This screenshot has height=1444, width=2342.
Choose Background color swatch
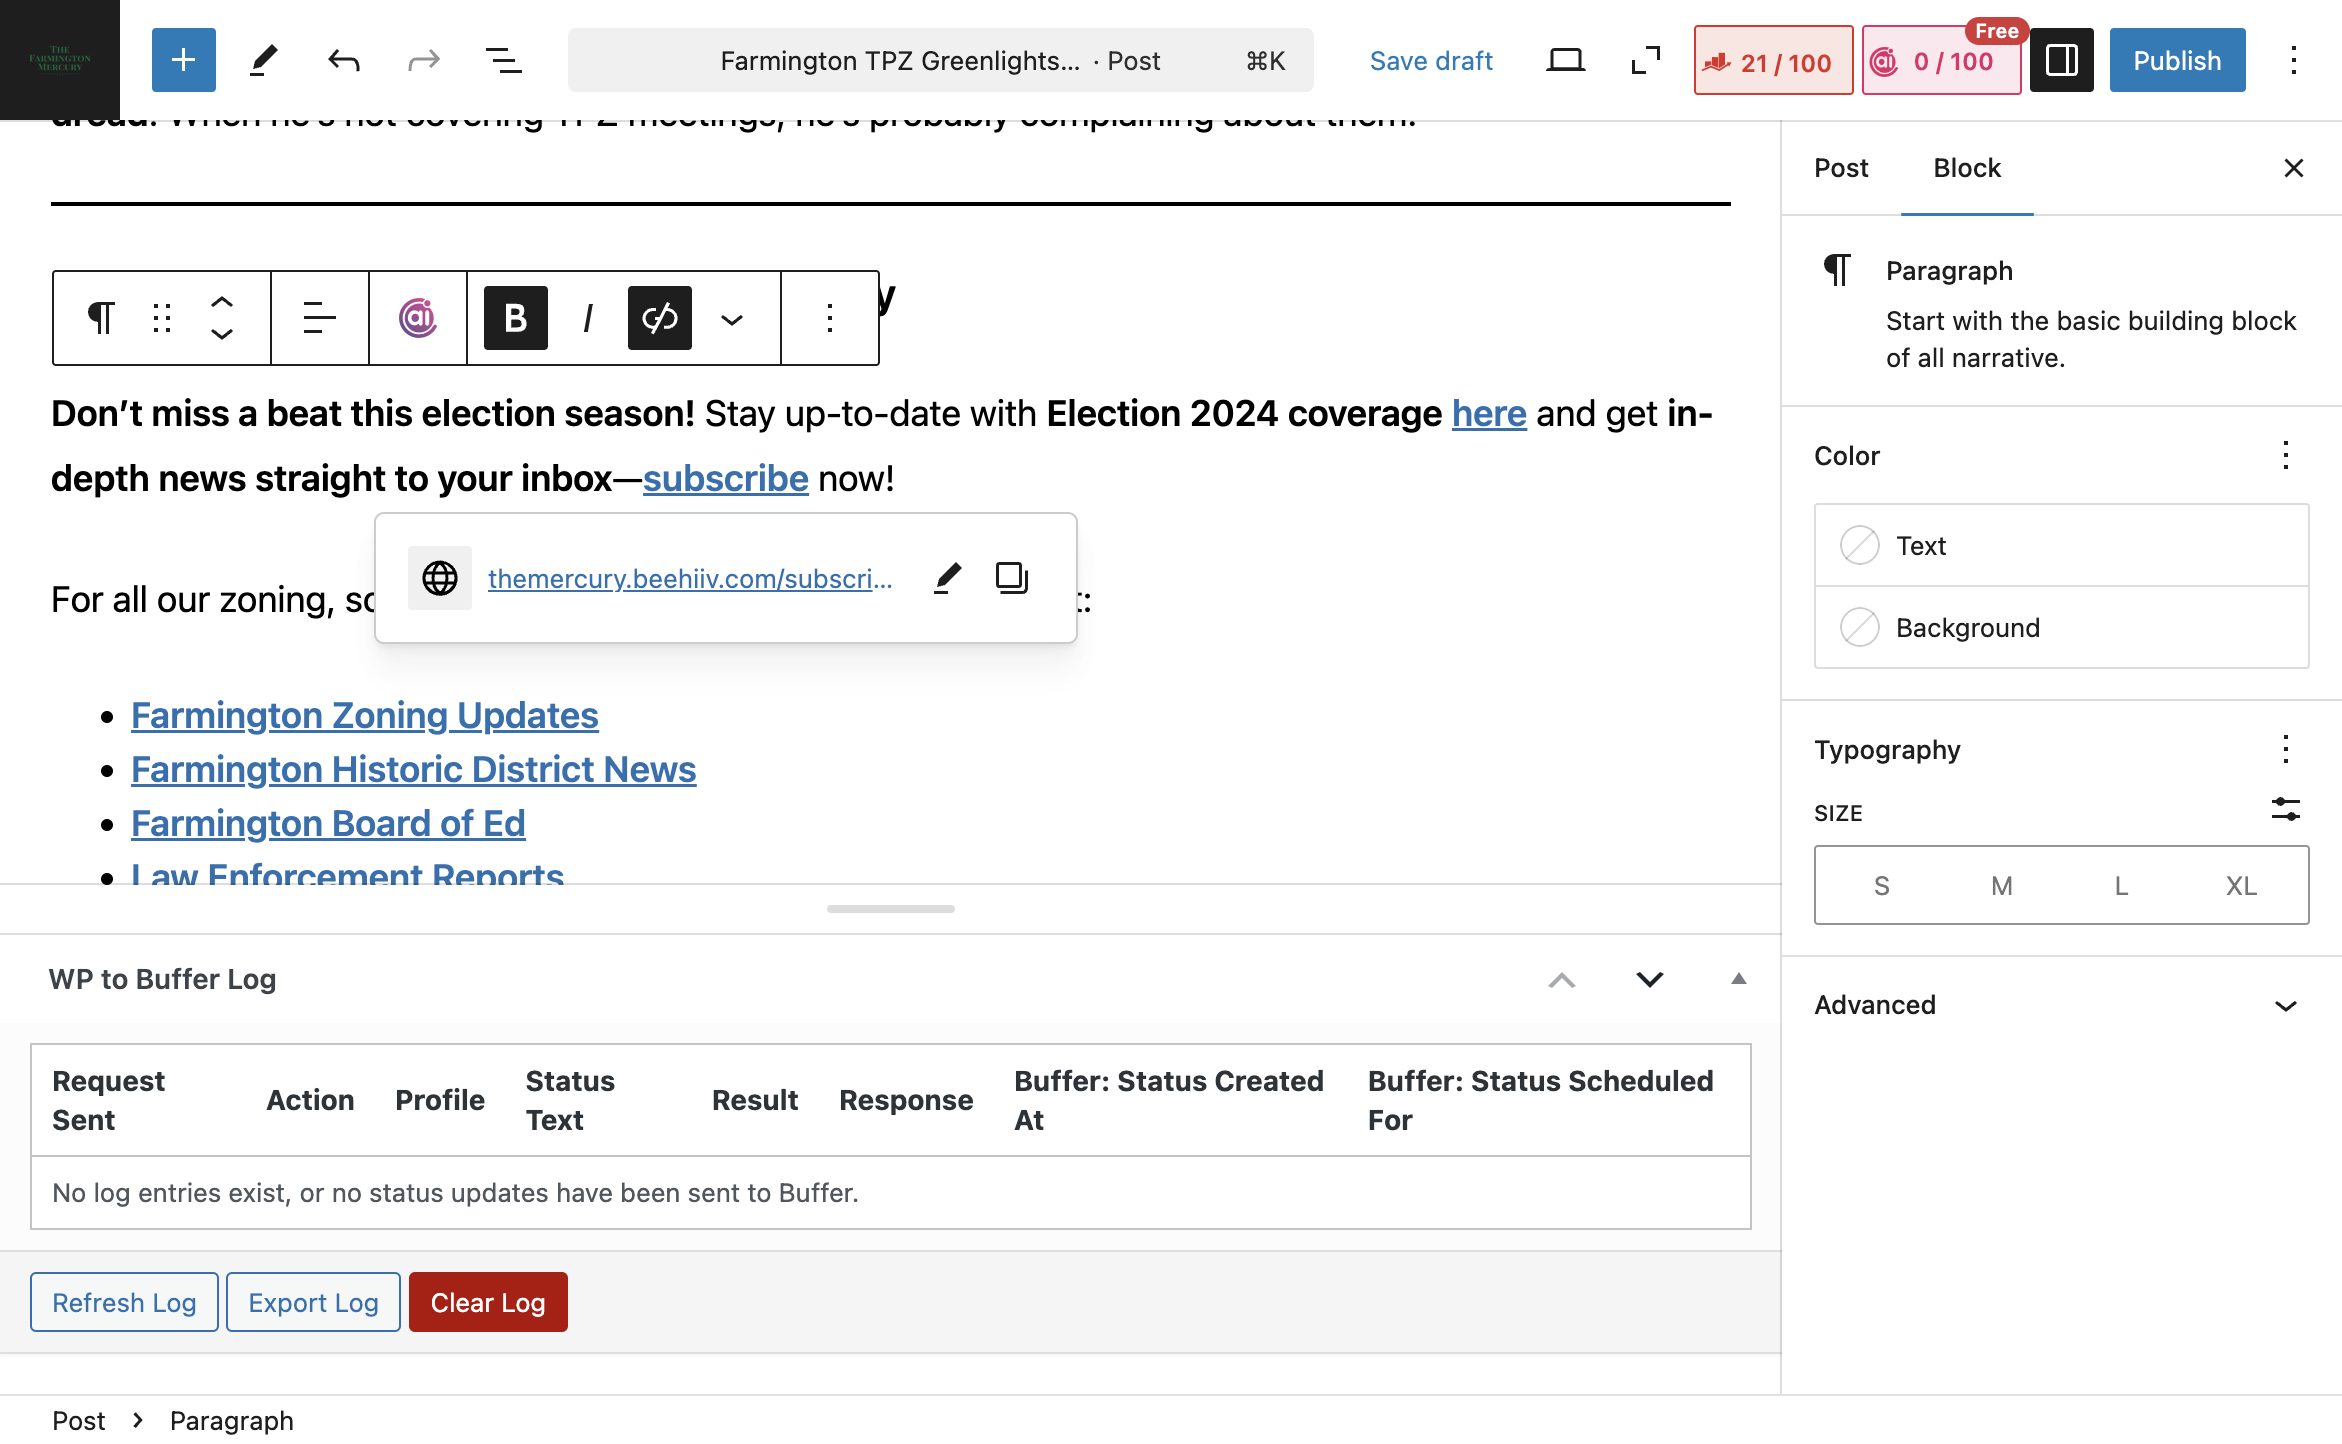point(2061,628)
